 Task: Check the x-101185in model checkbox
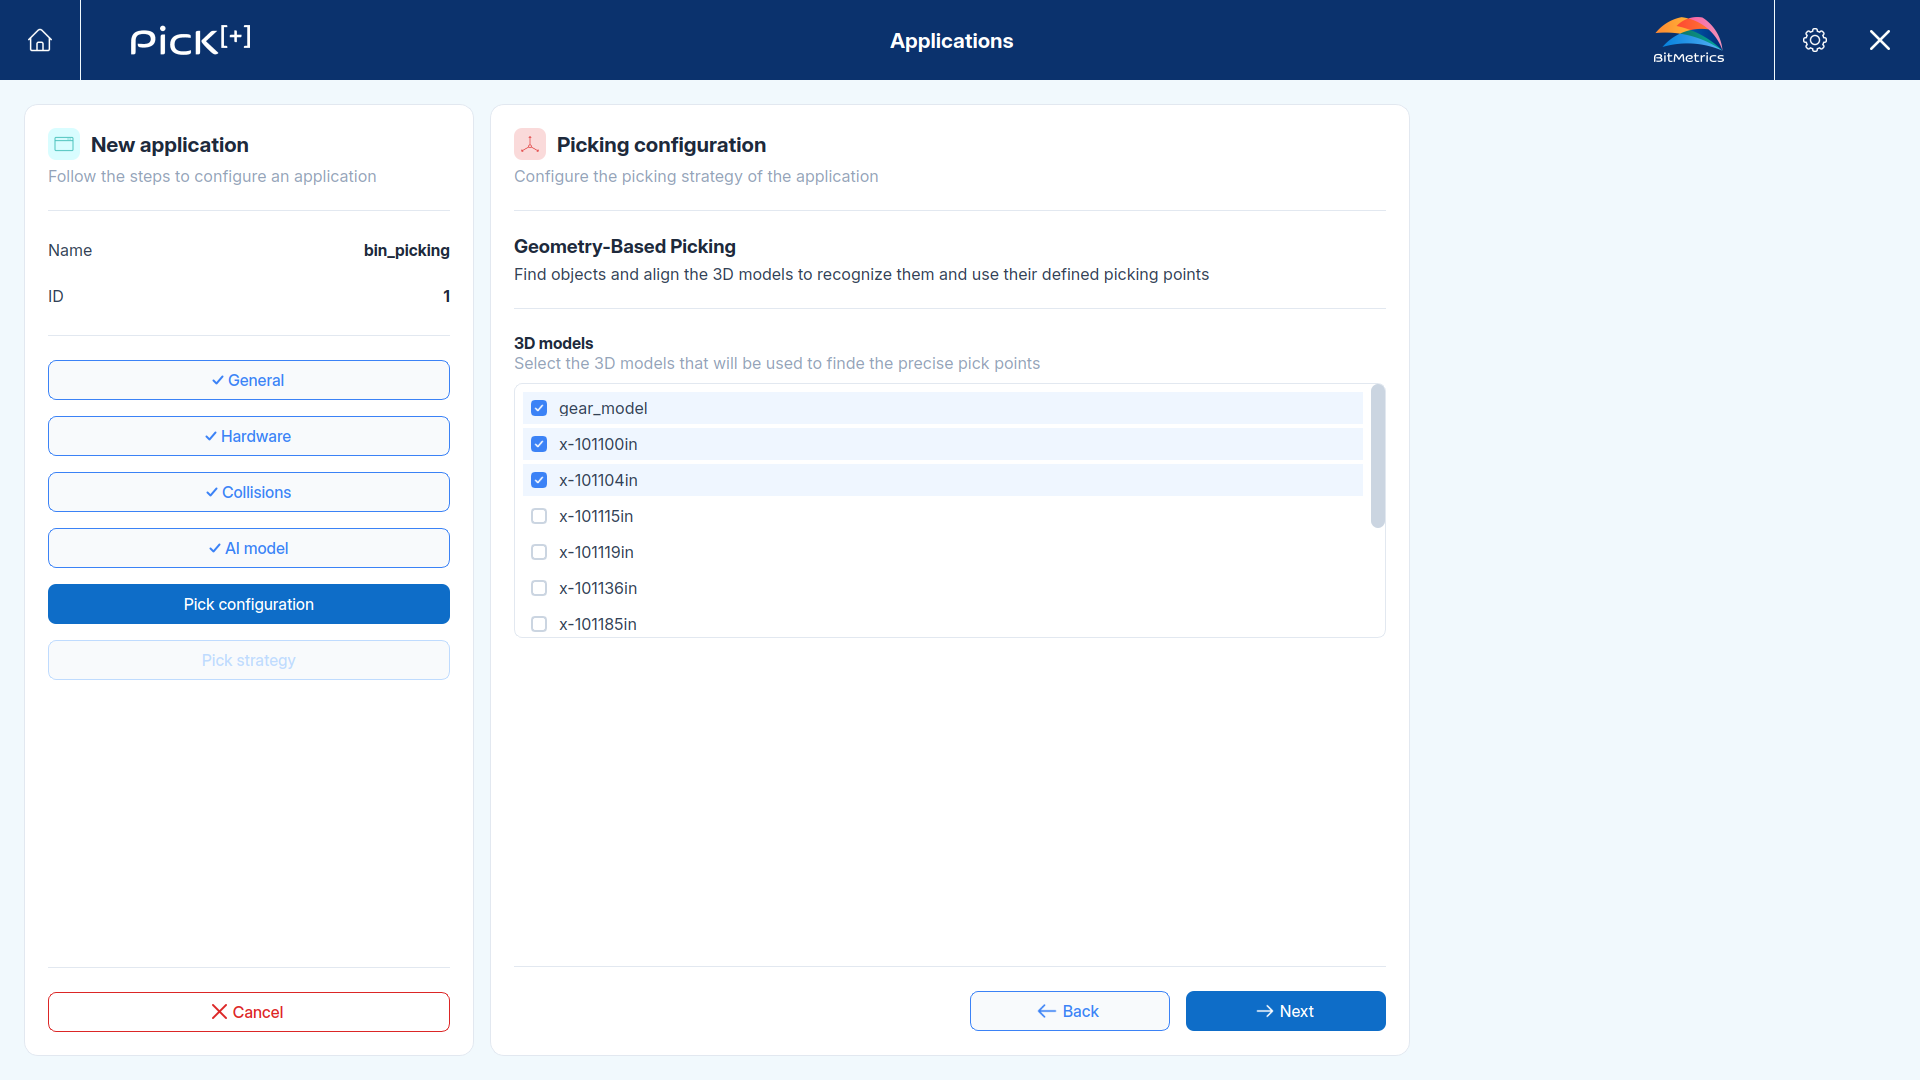[x=539, y=624]
